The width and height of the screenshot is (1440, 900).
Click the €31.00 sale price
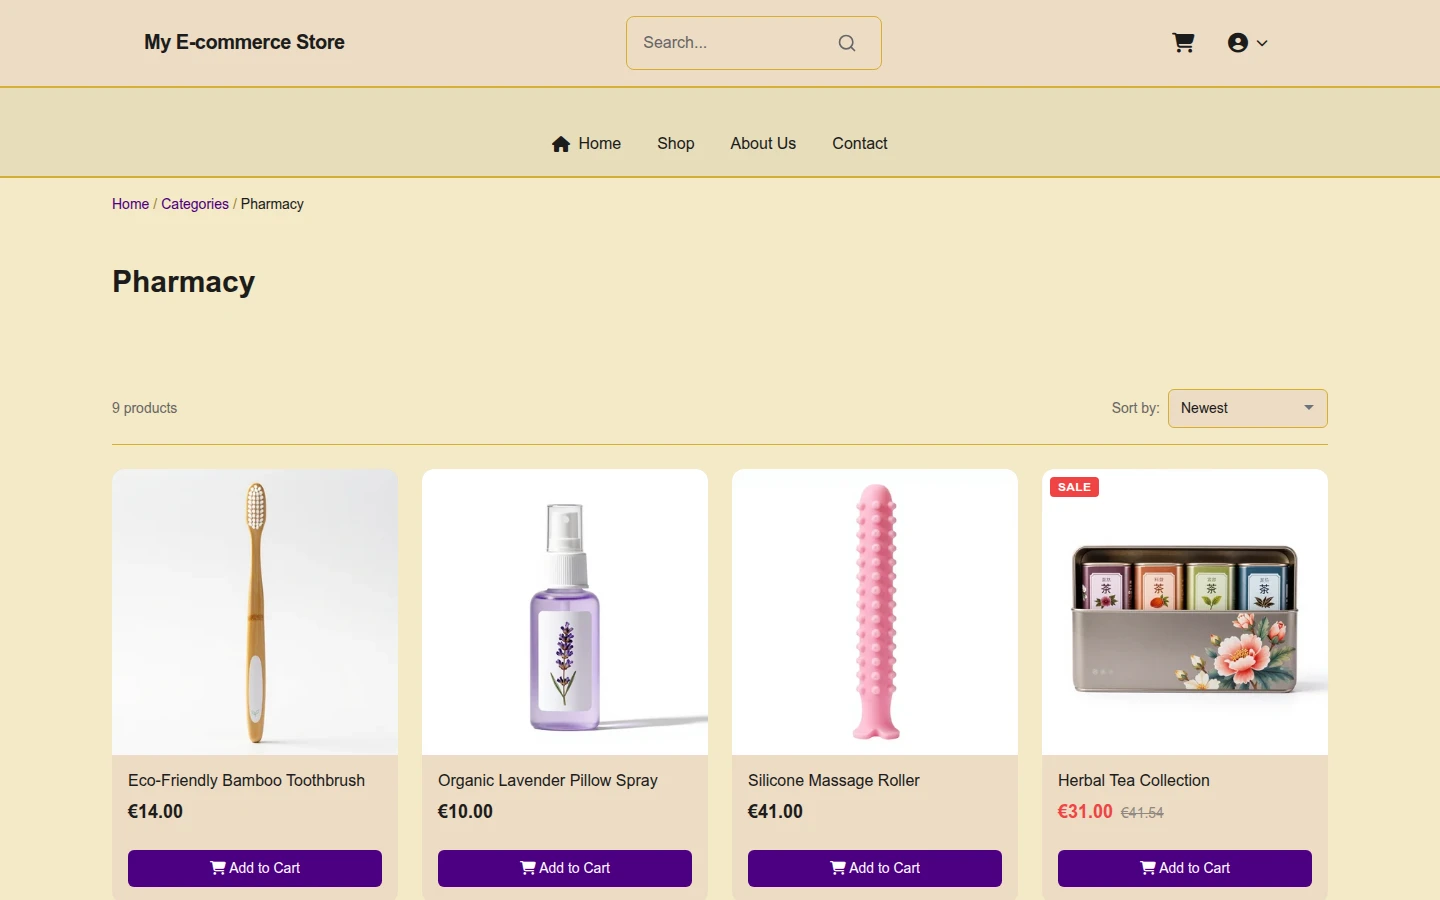pos(1085,811)
